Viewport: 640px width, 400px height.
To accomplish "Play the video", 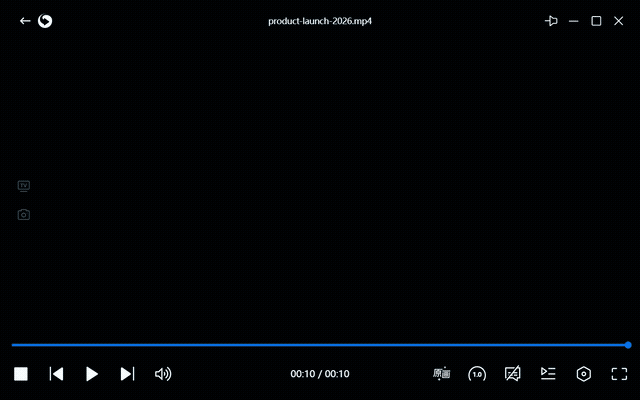I will 92,374.
